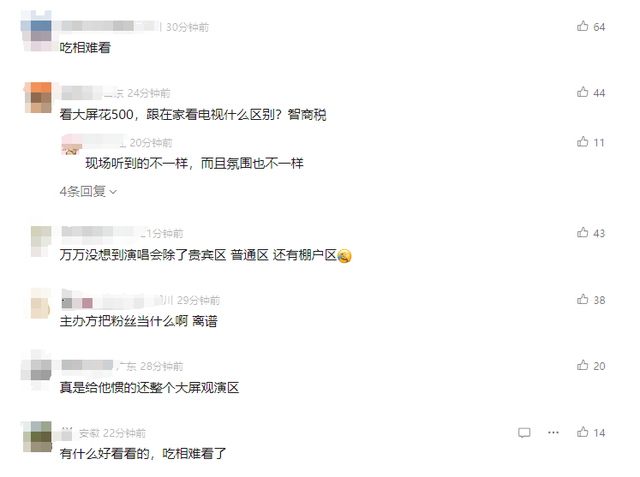Open username of the 30分钟前 commenter
The image size is (640, 477).
pos(110,27)
